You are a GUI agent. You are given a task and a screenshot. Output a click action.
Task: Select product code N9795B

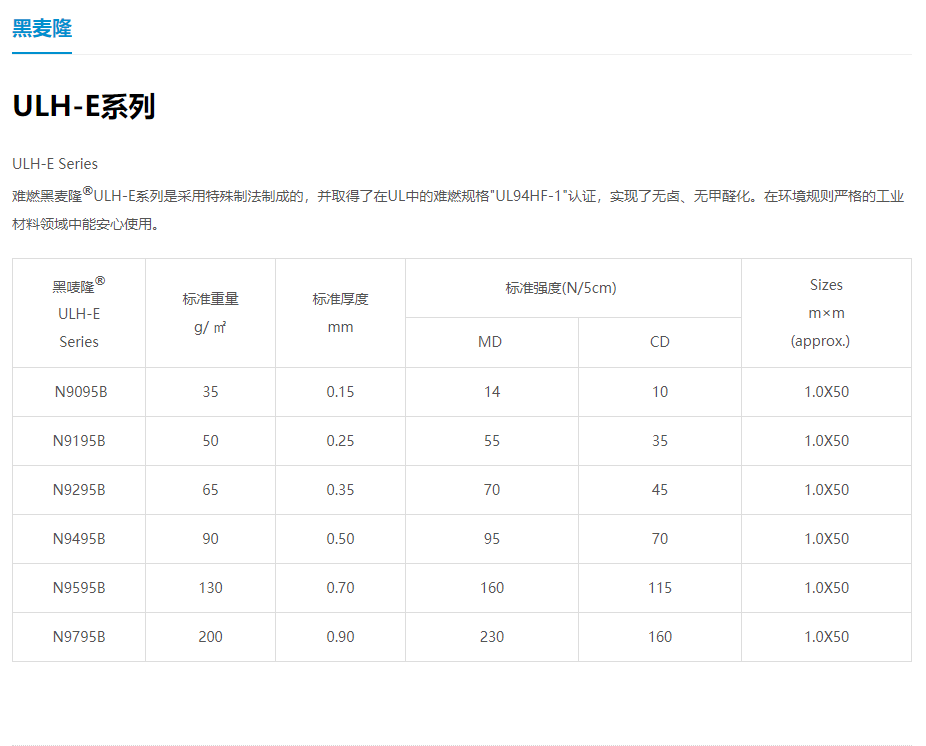79,637
